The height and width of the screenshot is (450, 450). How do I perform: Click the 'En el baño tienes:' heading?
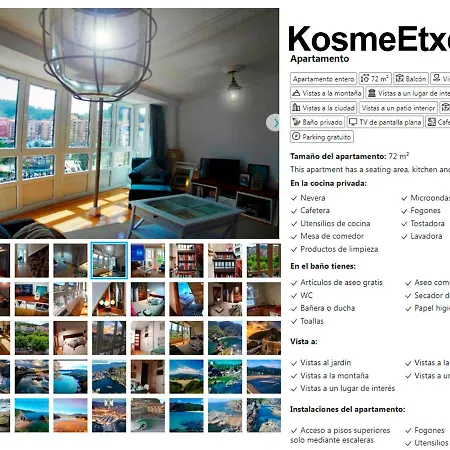(x=323, y=266)
